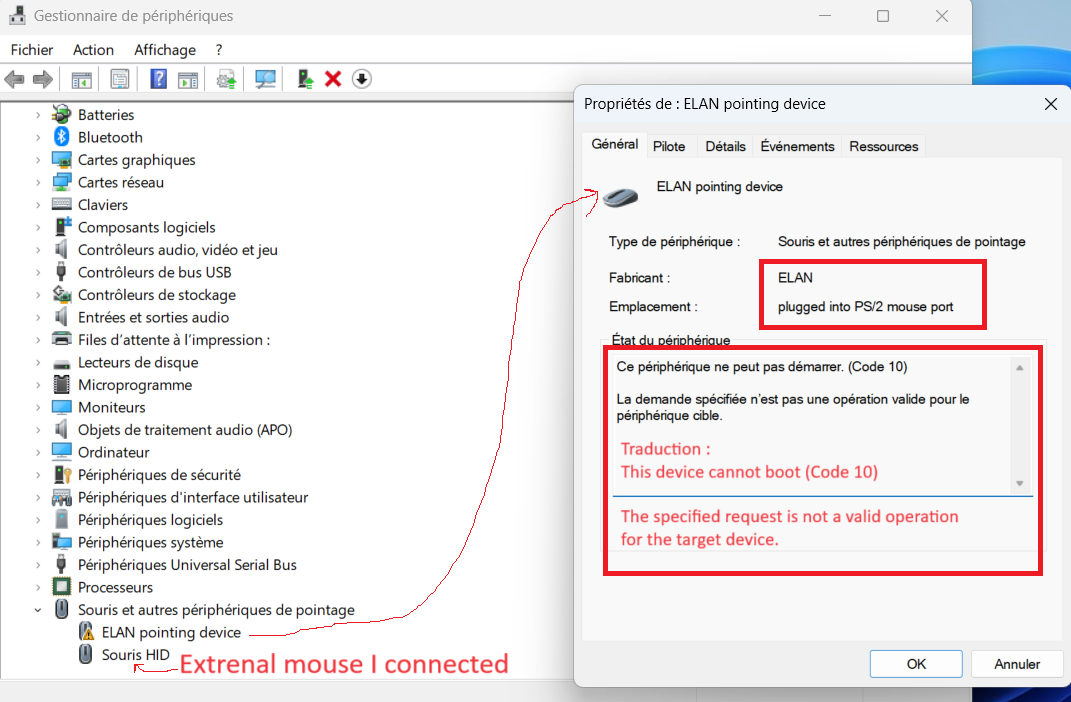This screenshot has height=702, width=1071.
Task: Click the Uninstall device red X icon
Action: [x=333, y=79]
